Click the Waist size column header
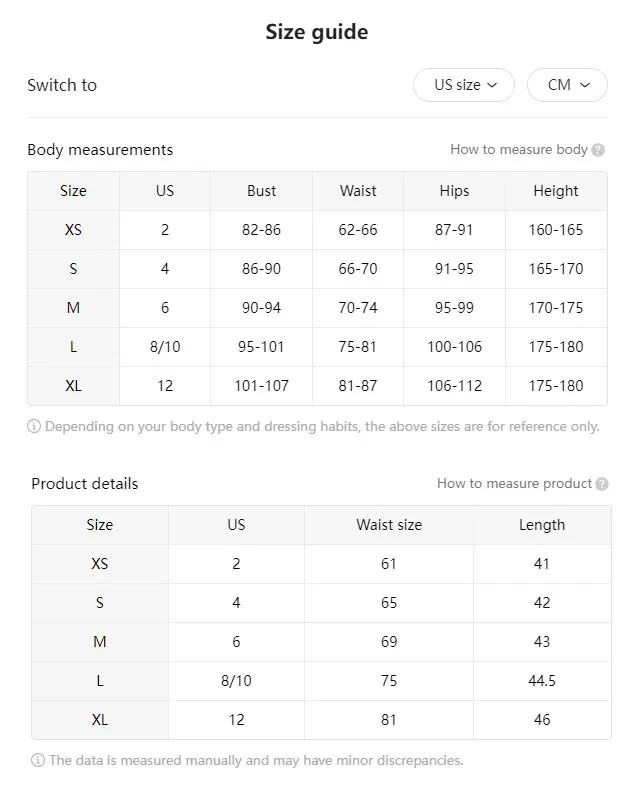Viewport: 640px width, 800px height. [x=389, y=525]
